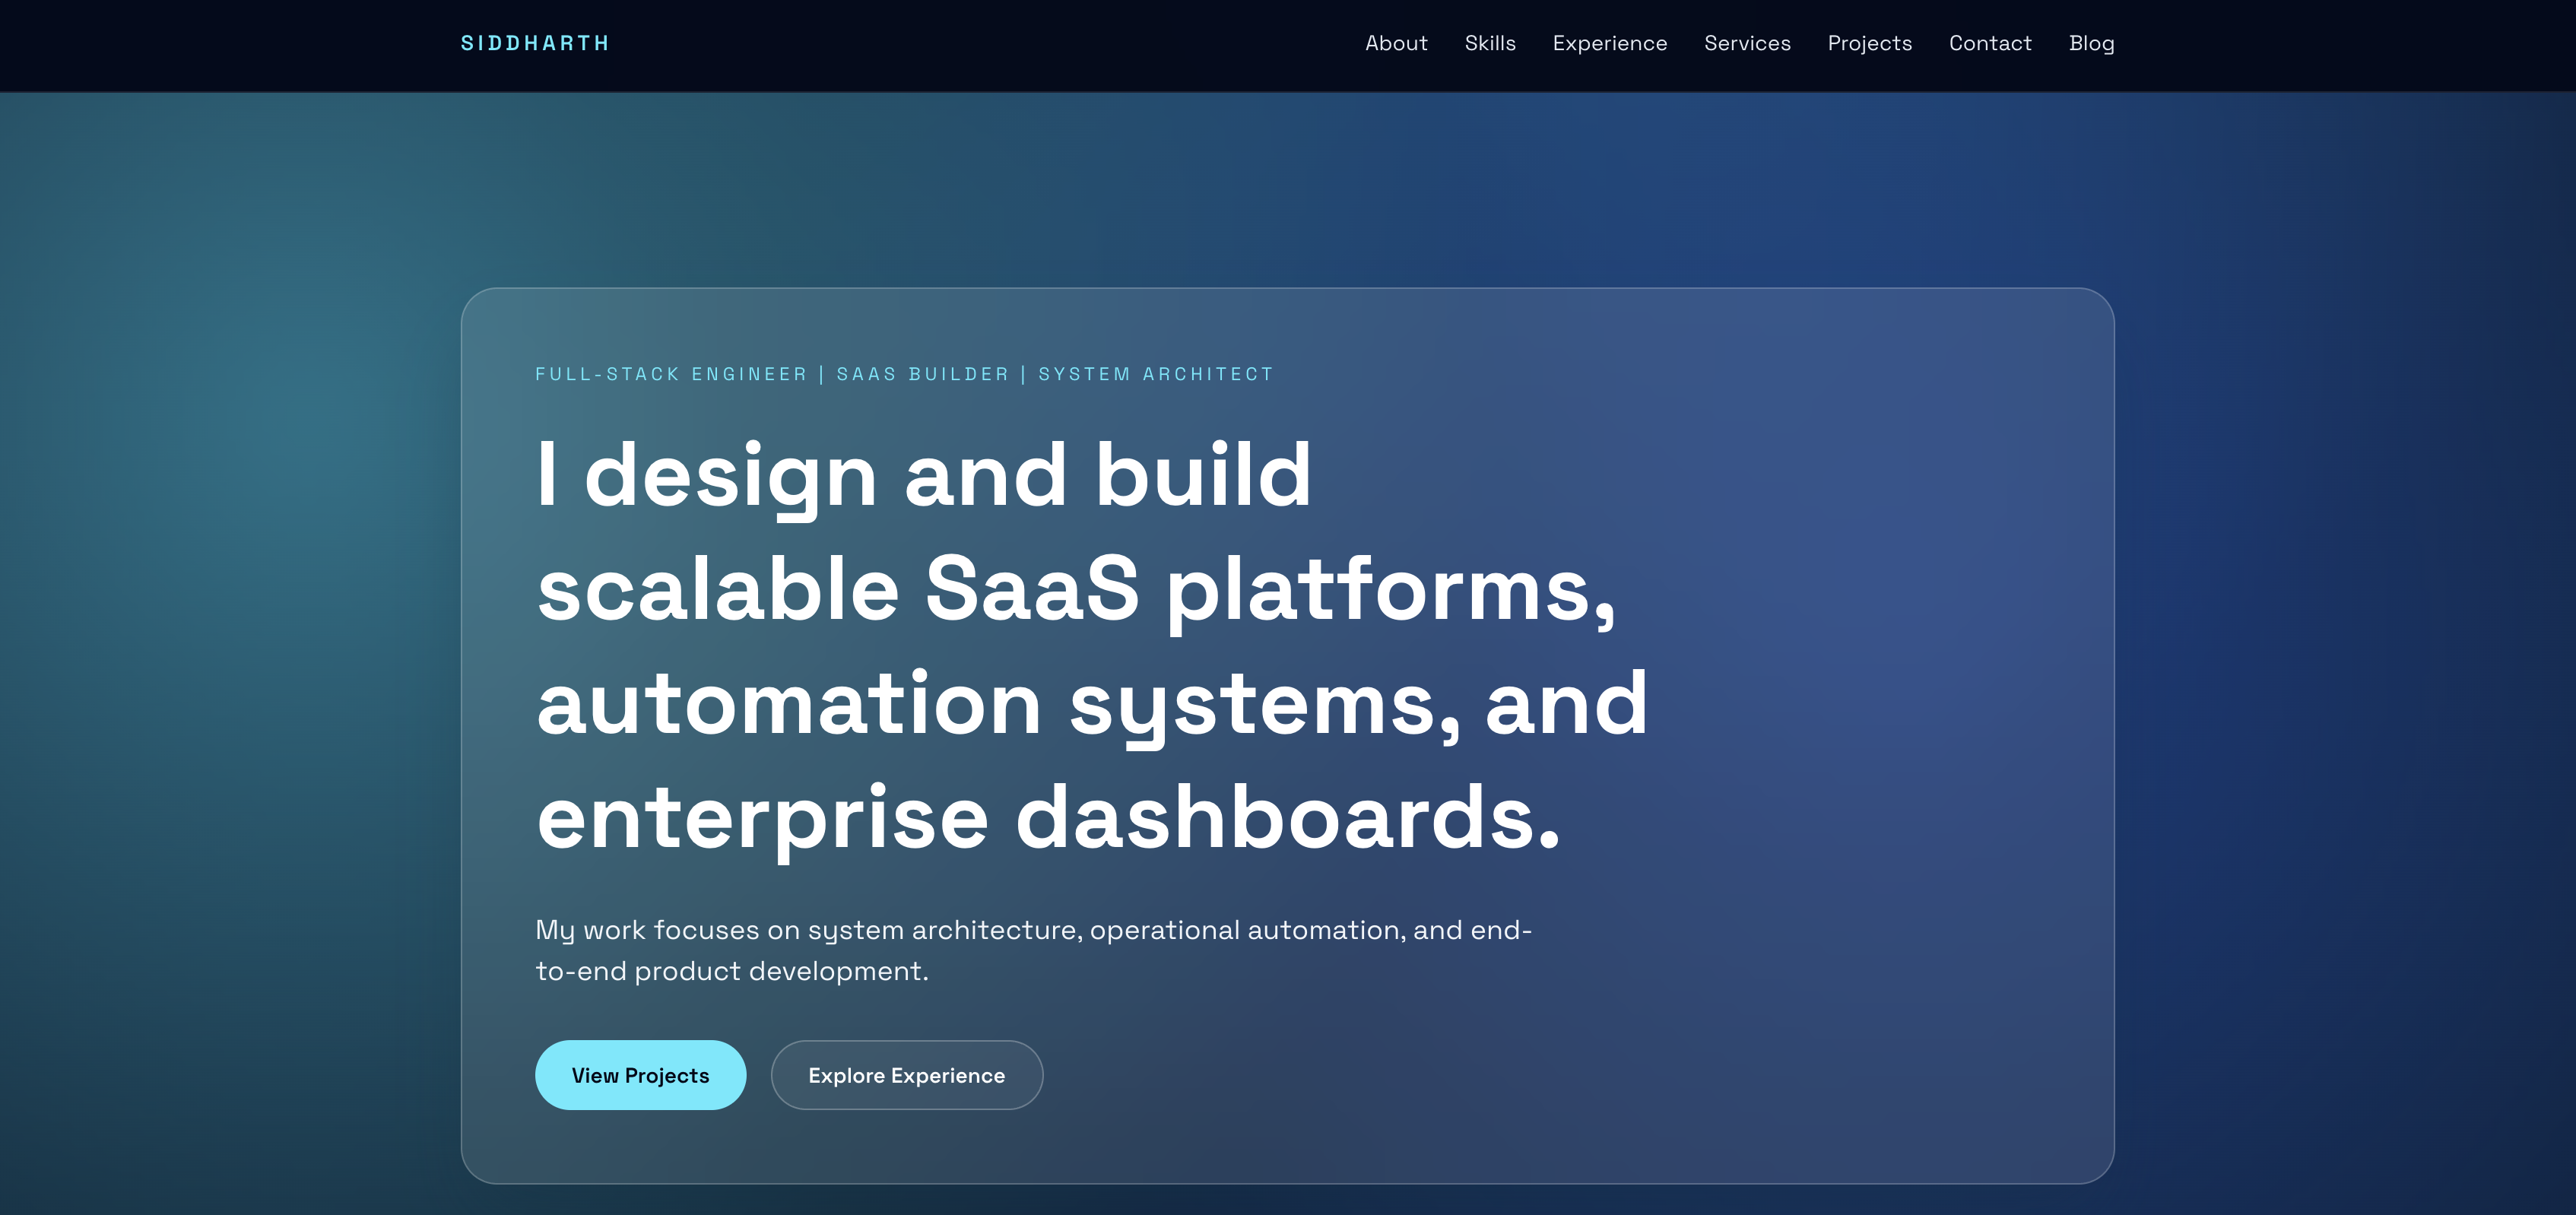Open the rightmost navigation link labeled Blog

2091,43
